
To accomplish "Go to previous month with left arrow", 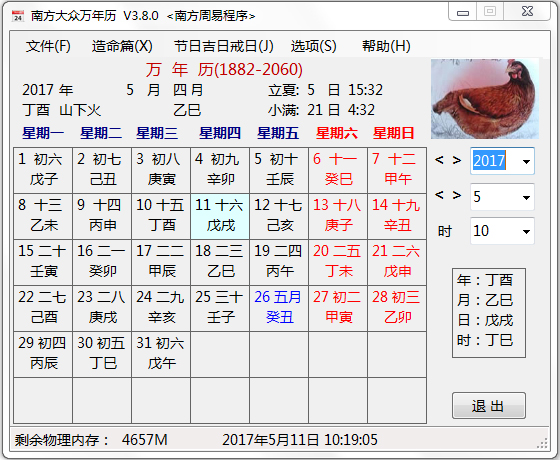I will click(x=439, y=195).
